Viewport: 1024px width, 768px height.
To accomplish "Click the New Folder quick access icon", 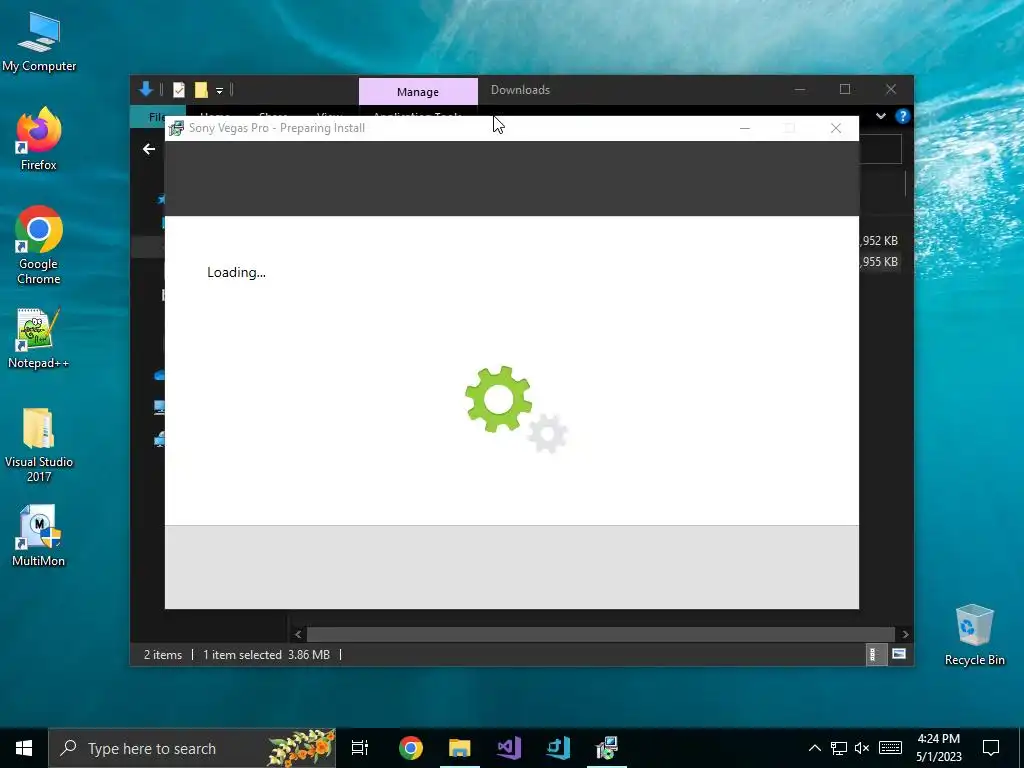I will click(201, 89).
